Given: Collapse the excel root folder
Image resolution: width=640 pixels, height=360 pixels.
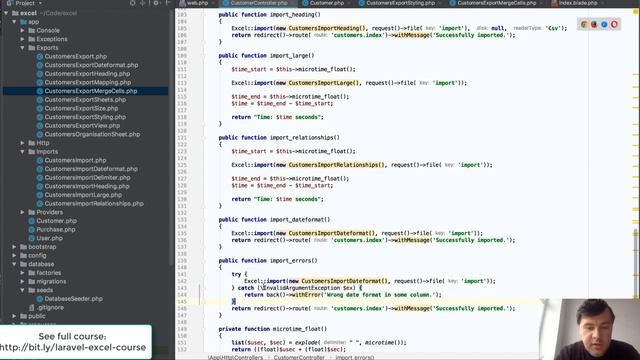Looking at the screenshot, I should tap(6, 13).
